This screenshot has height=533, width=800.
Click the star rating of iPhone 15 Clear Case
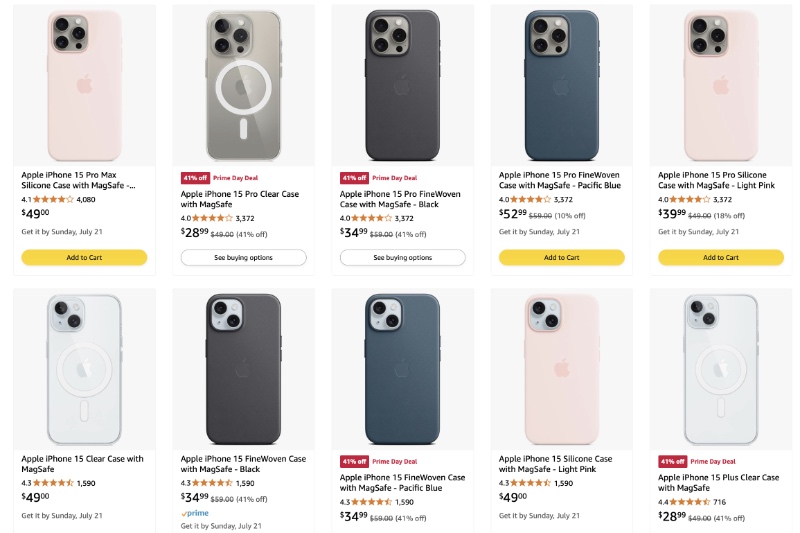coord(54,483)
